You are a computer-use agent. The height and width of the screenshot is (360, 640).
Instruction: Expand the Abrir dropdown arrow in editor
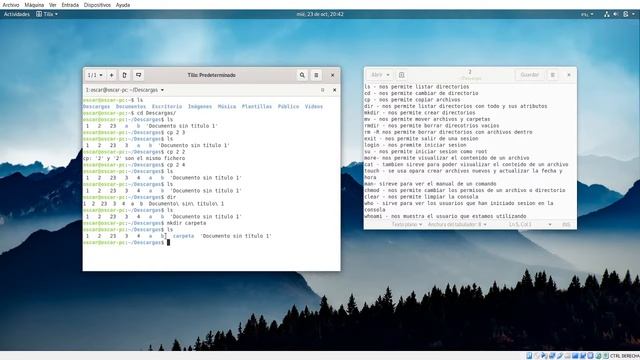(x=388, y=75)
